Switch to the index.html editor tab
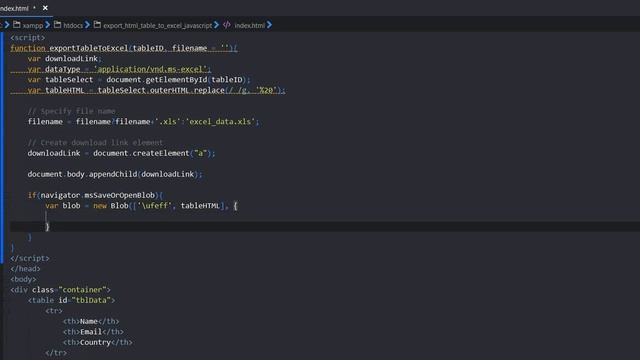Viewport: 640px width, 360px height. [x=14, y=8]
